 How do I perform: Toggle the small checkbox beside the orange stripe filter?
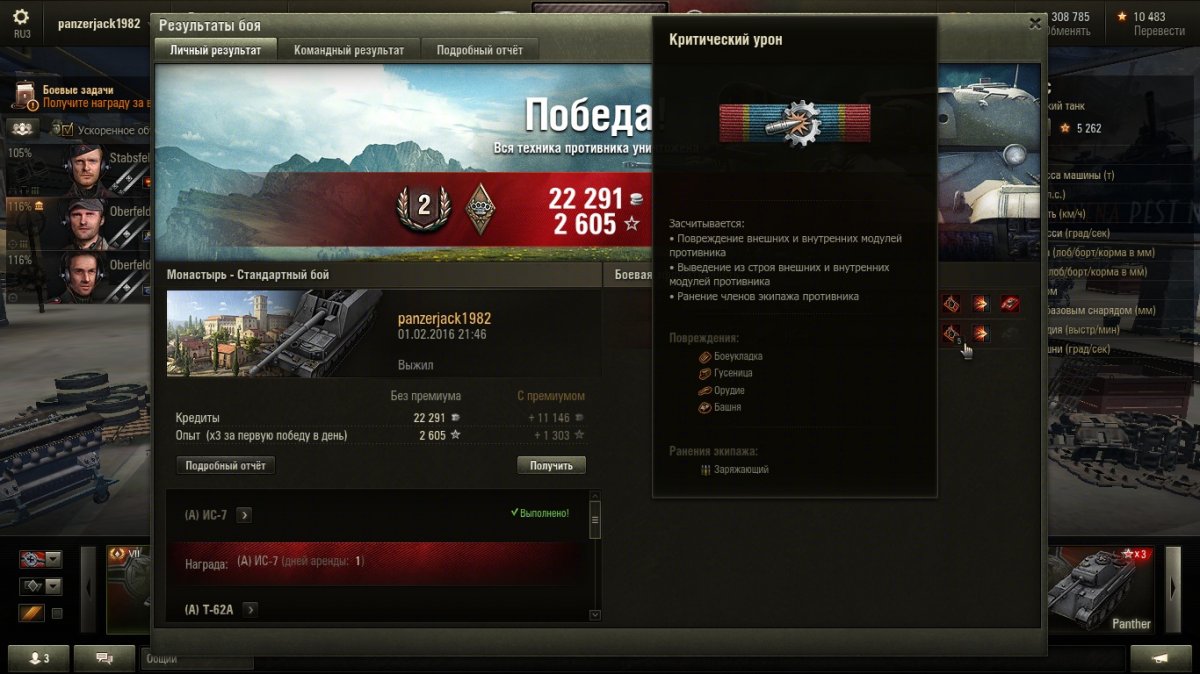point(57,614)
